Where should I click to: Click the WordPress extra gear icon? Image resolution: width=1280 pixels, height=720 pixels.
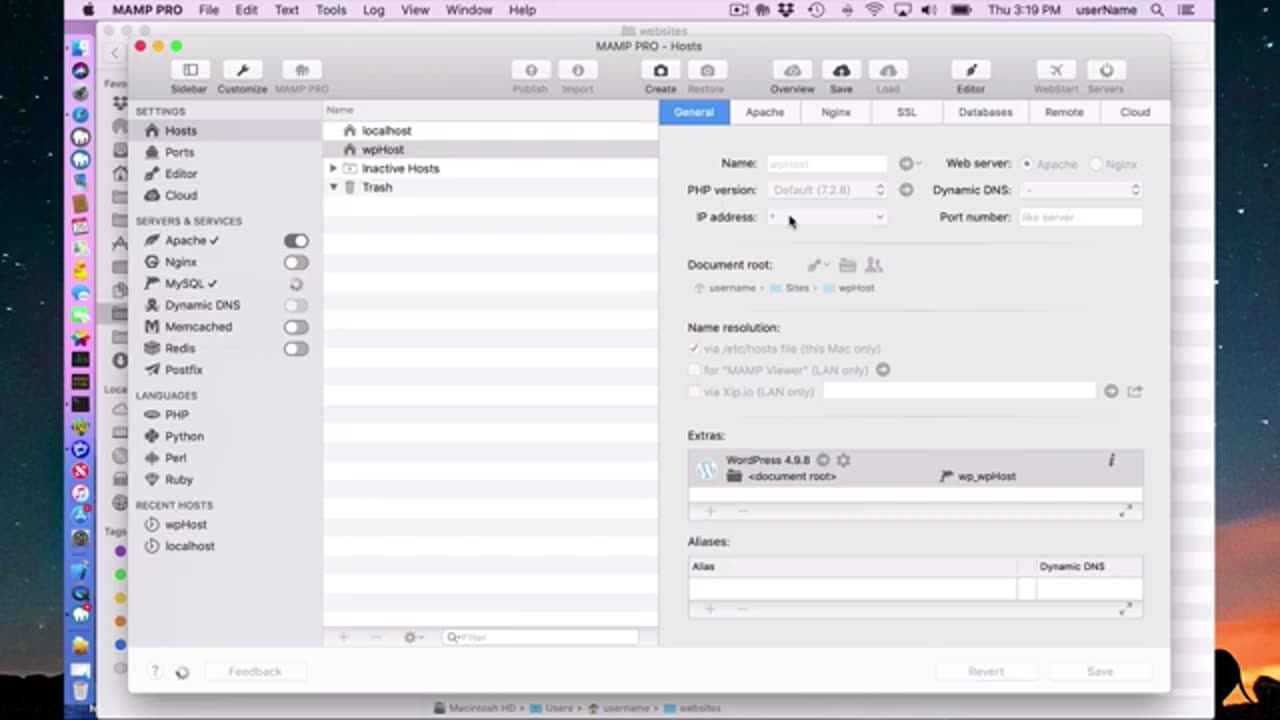(843, 460)
